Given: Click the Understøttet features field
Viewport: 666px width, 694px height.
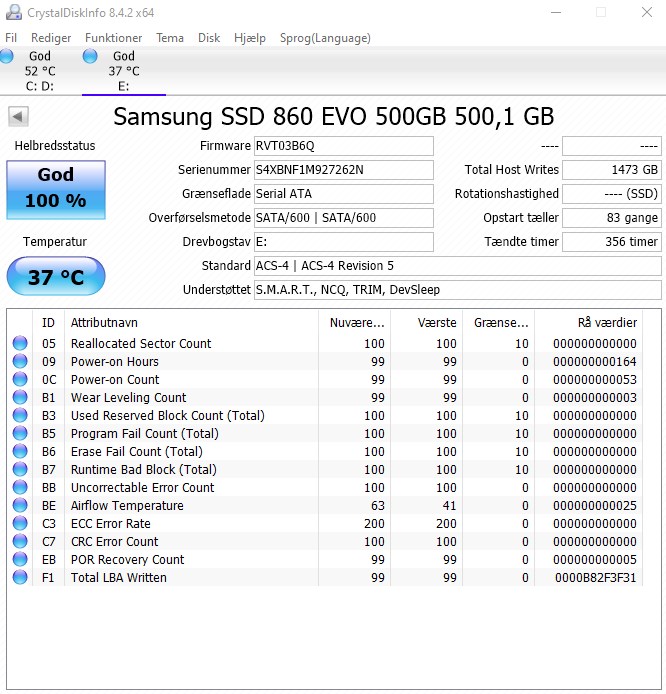Looking at the screenshot, I should point(458,289).
